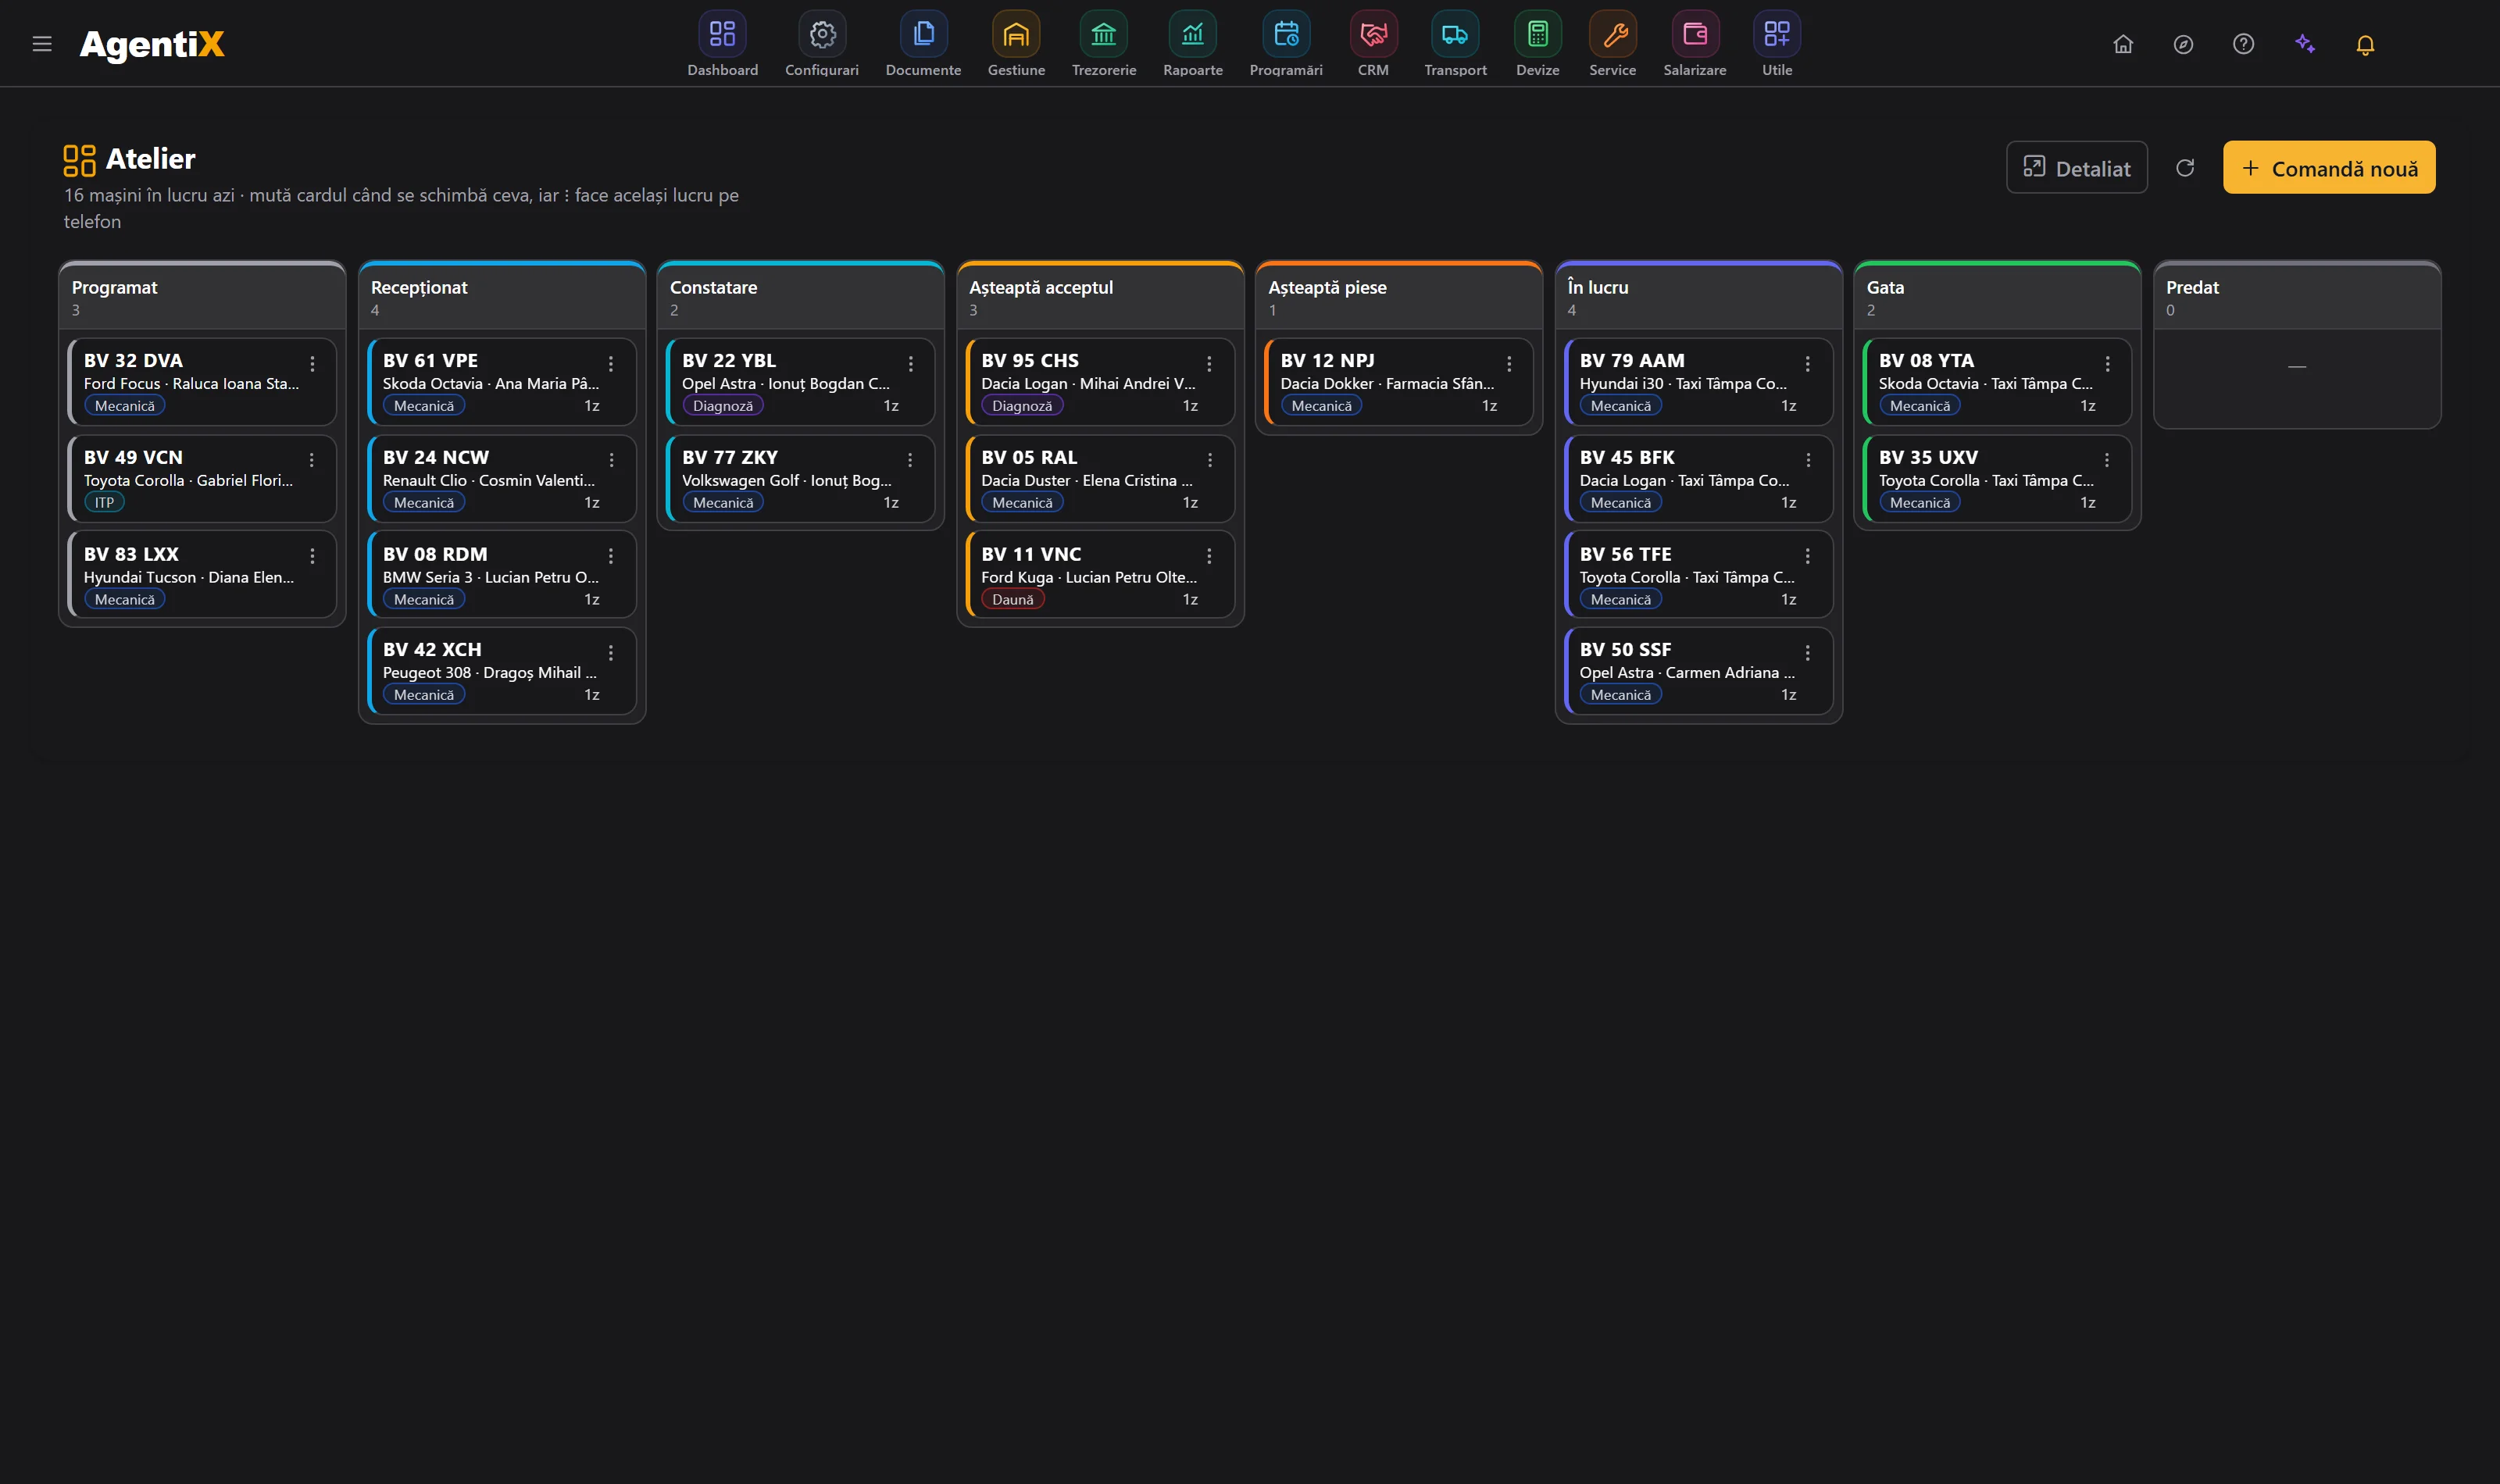The height and width of the screenshot is (1484, 2500).
Task: Open the Programări calendar module
Action: click(x=1286, y=45)
